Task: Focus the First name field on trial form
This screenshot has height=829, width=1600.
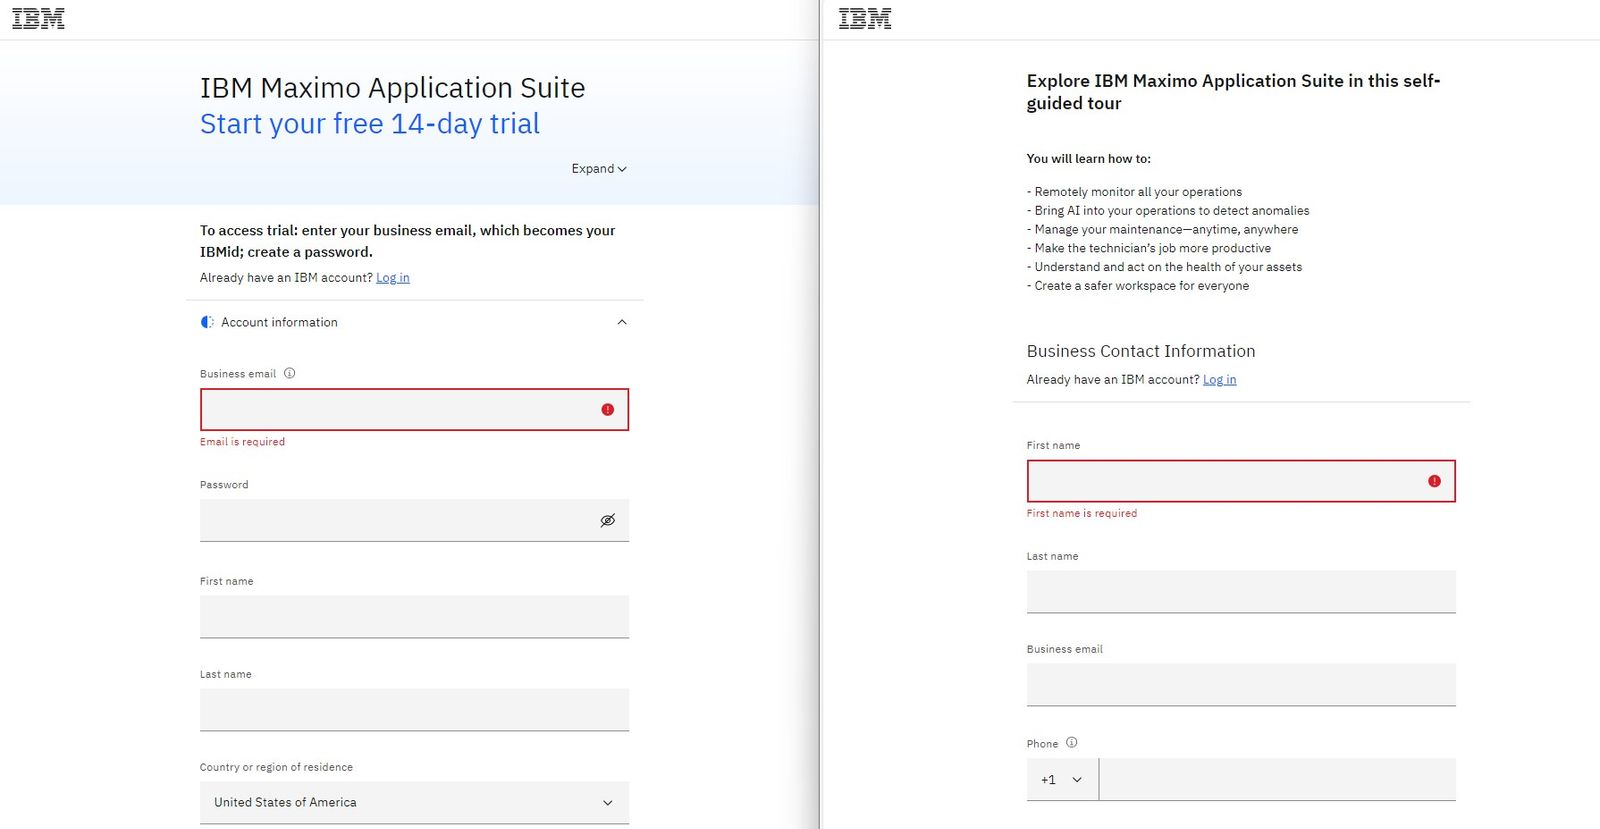Action: coord(414,617)
